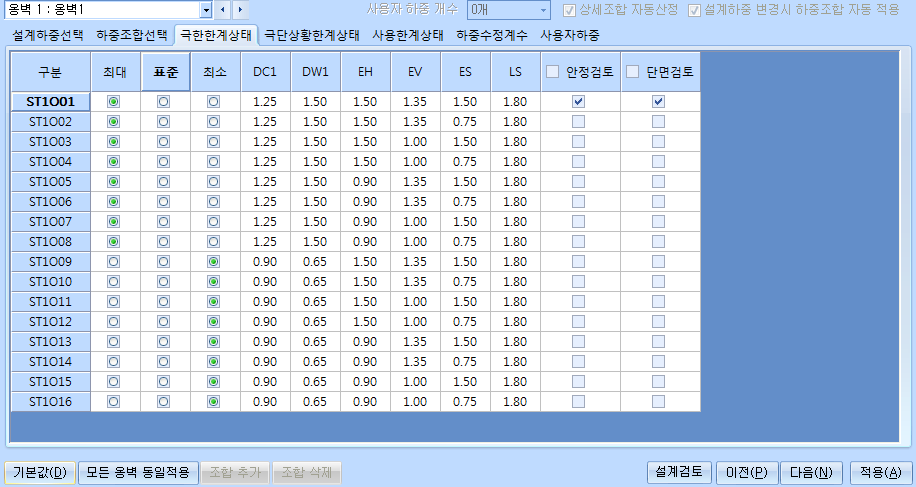Screen dimensions: 916x487
Task: Click EV value 1.00 in ST1O03 row
Action: coord(415,141)
